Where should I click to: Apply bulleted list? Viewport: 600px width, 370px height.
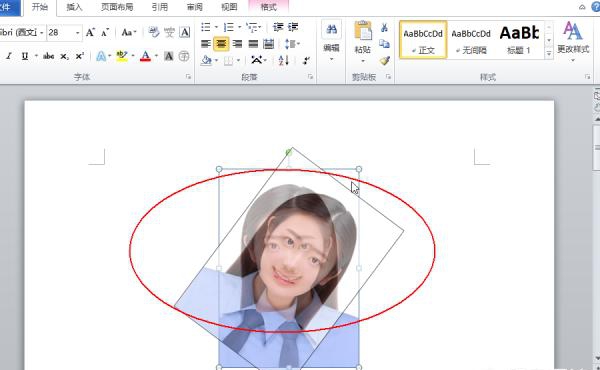(206, 27)
